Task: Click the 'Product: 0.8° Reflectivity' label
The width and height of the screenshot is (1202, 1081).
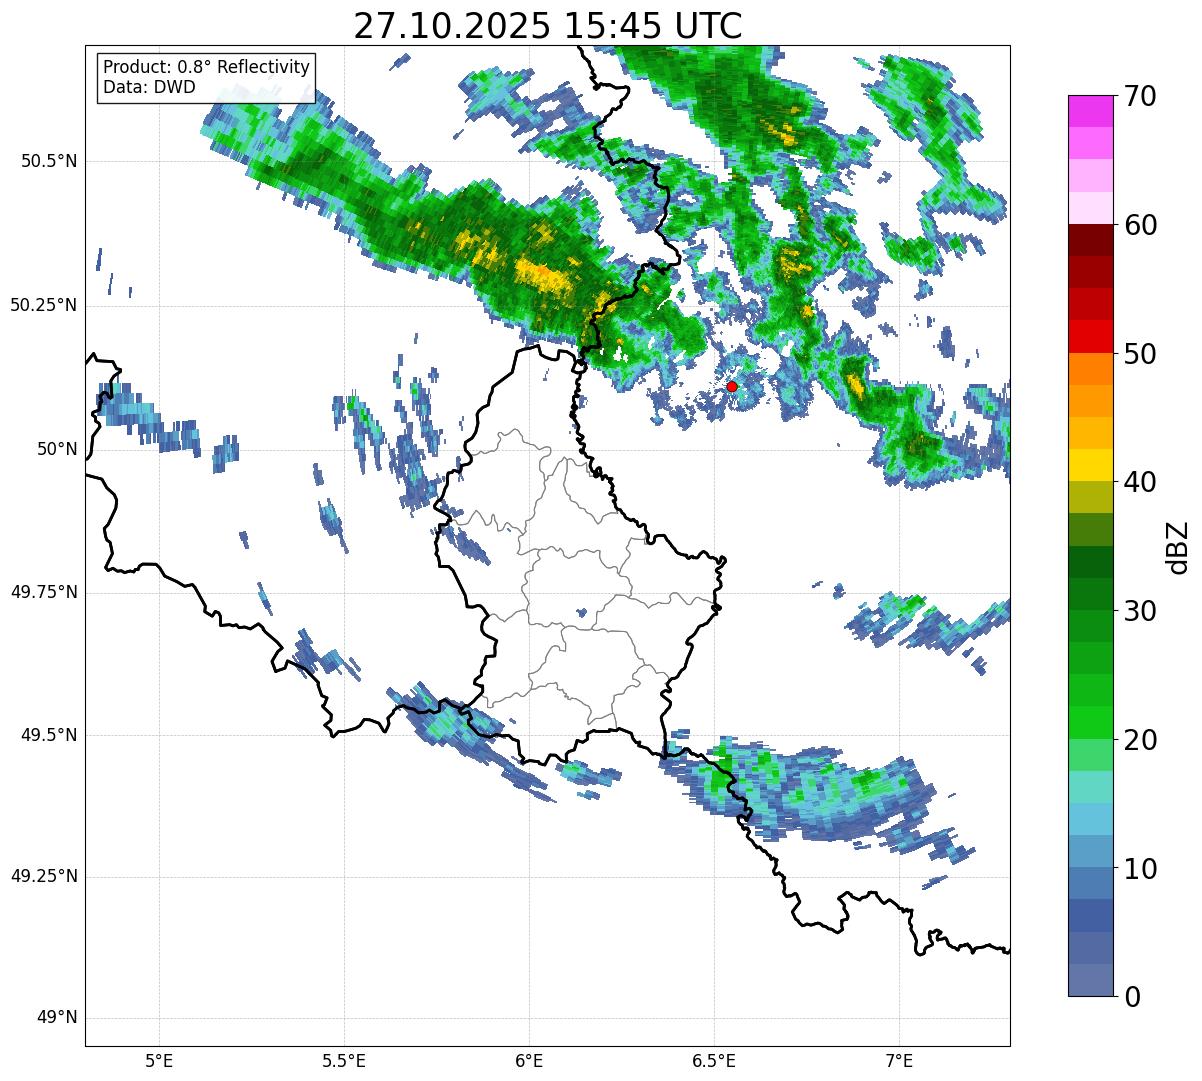Action: pyautogui.click(x=207, y=67)
